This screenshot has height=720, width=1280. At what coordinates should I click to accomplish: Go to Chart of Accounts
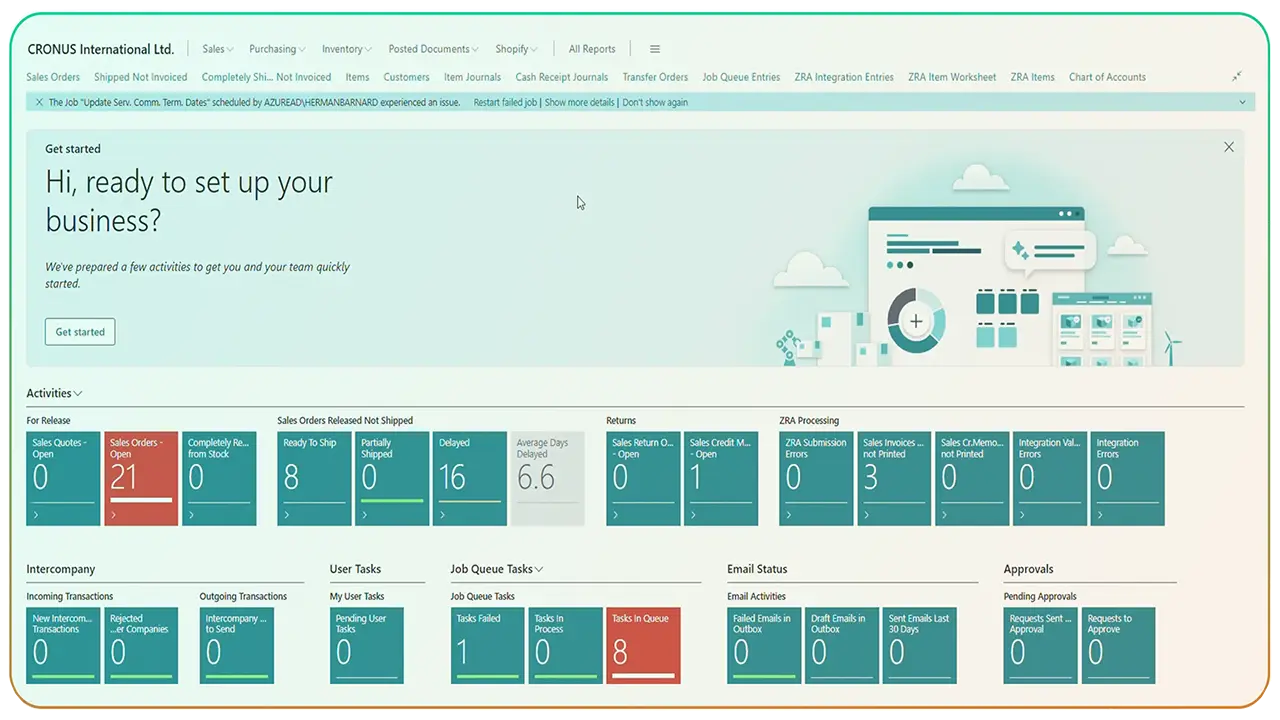click(x=1107, y=77)
